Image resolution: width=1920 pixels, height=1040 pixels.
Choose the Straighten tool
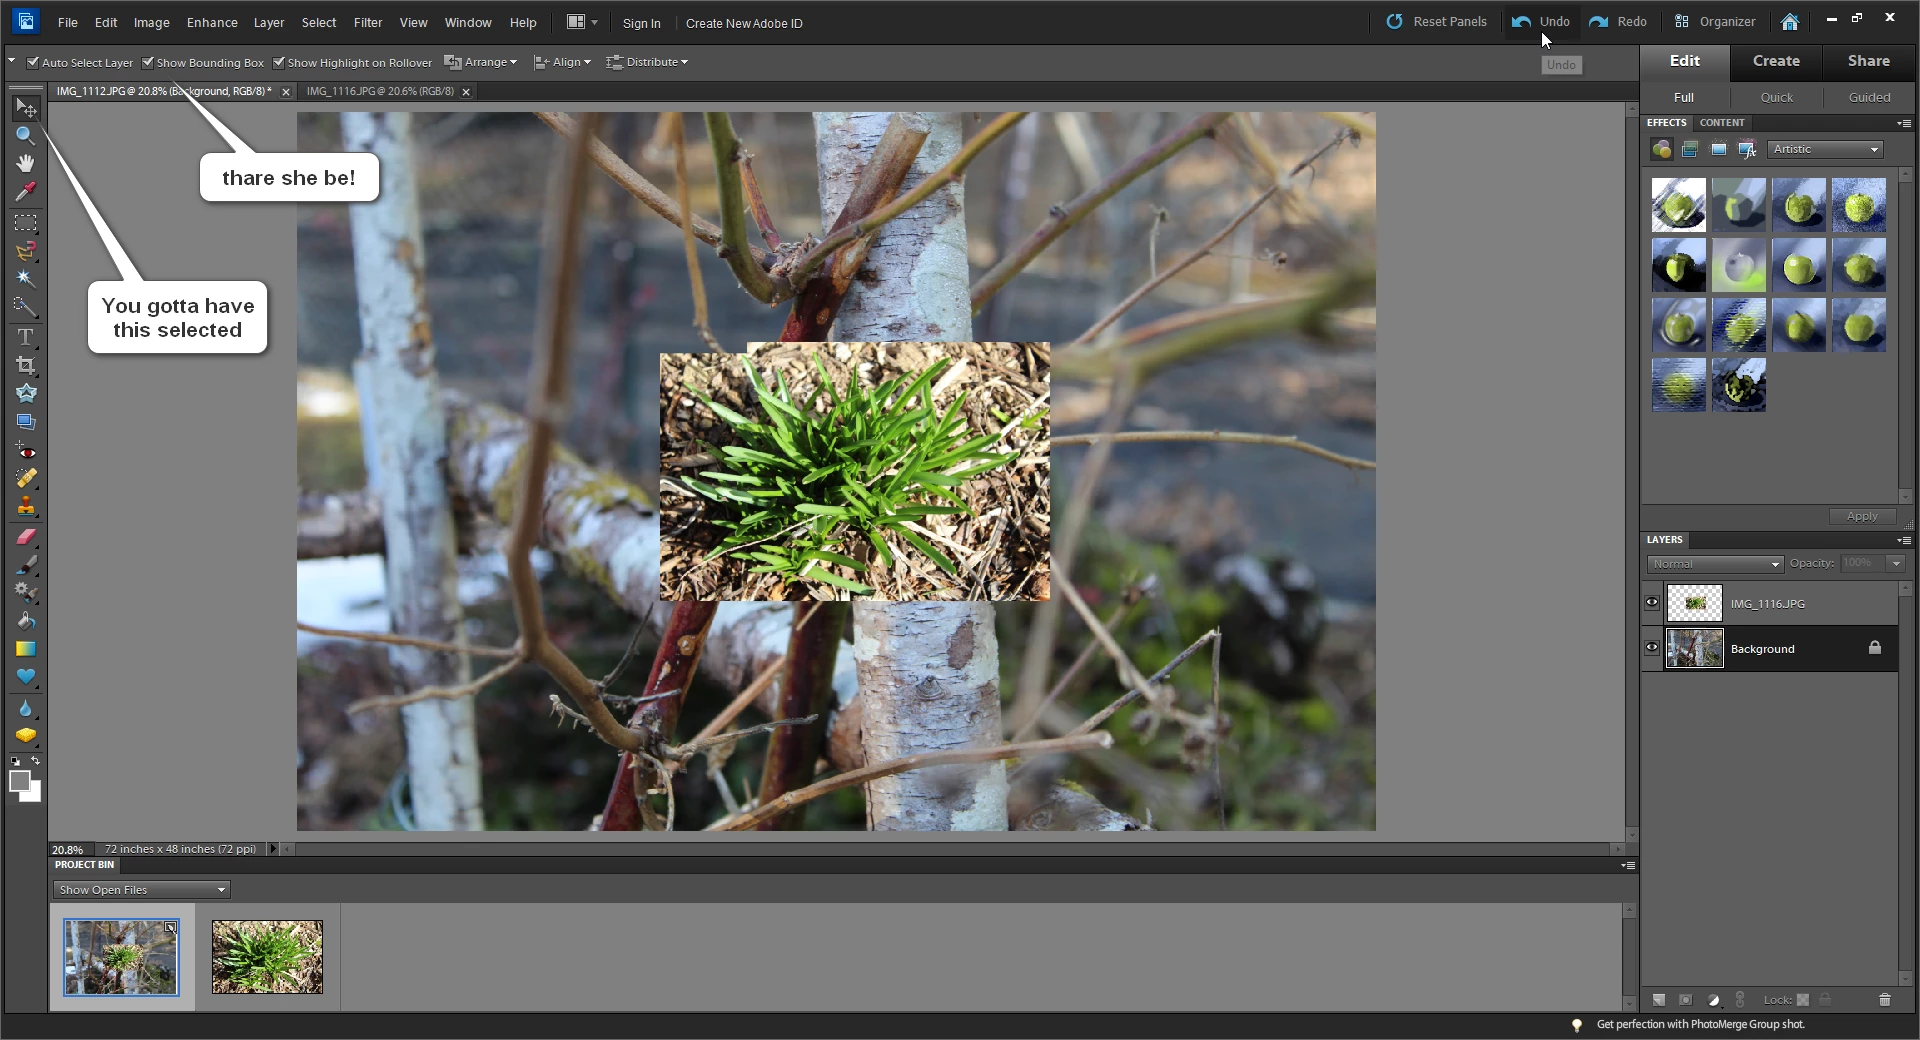(x=26, y=421)
